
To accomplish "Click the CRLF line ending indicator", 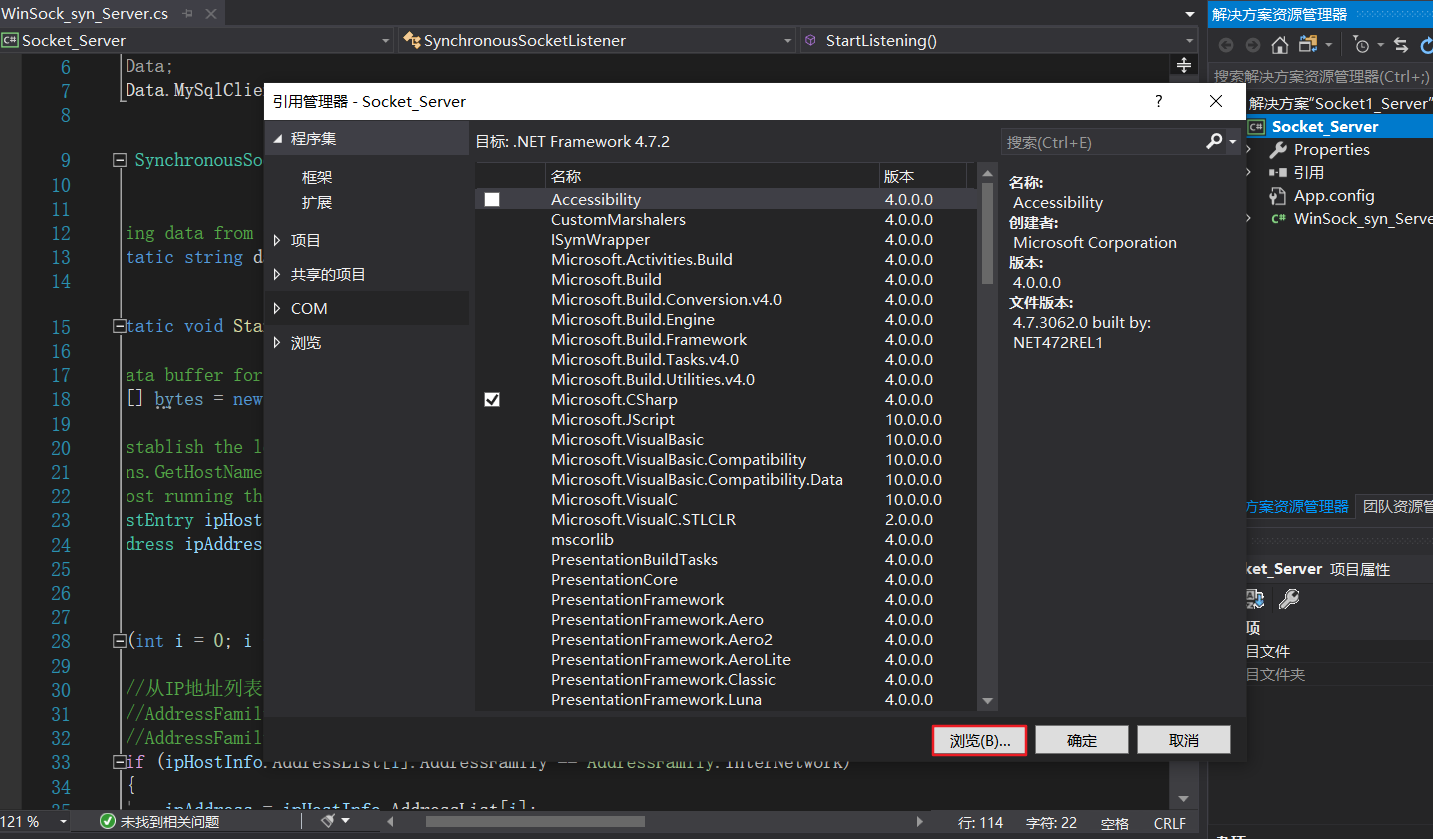I will tap(1169, 823).
